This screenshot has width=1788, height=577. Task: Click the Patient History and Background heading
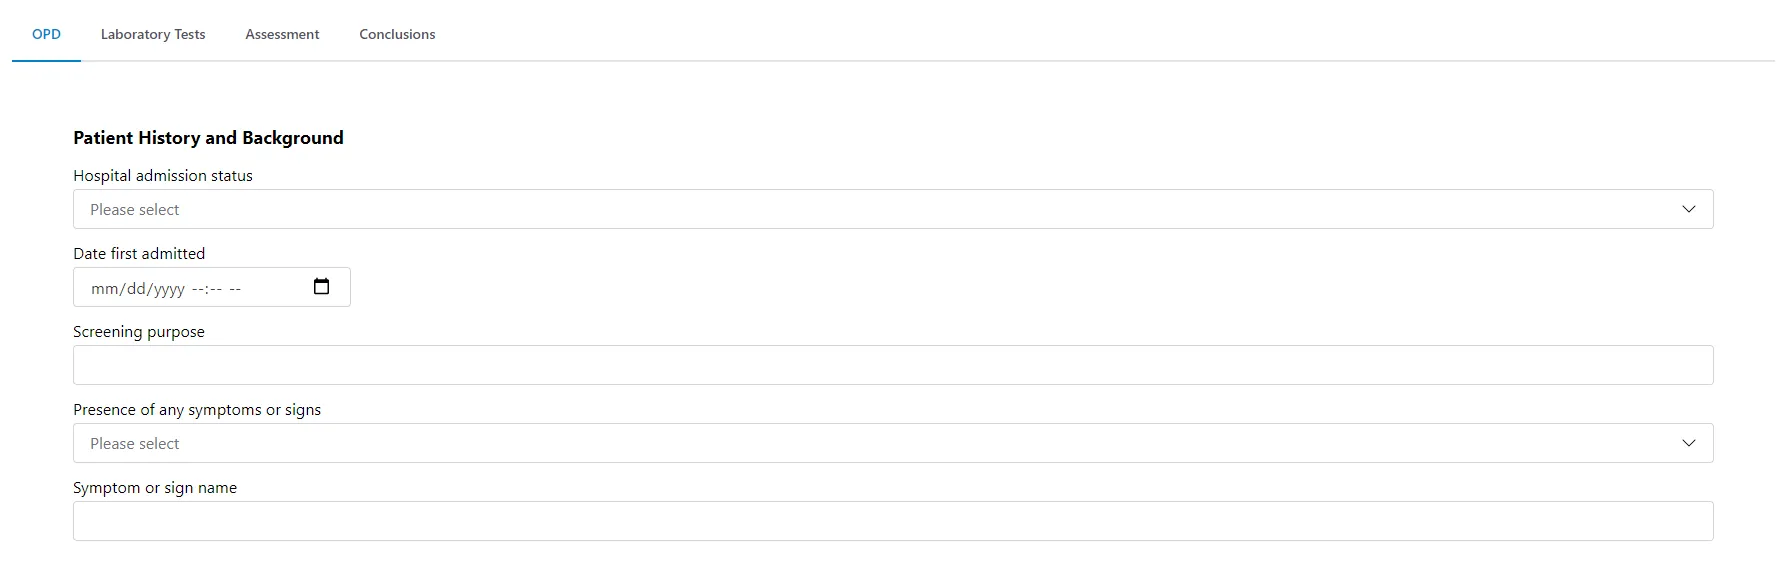208,137
